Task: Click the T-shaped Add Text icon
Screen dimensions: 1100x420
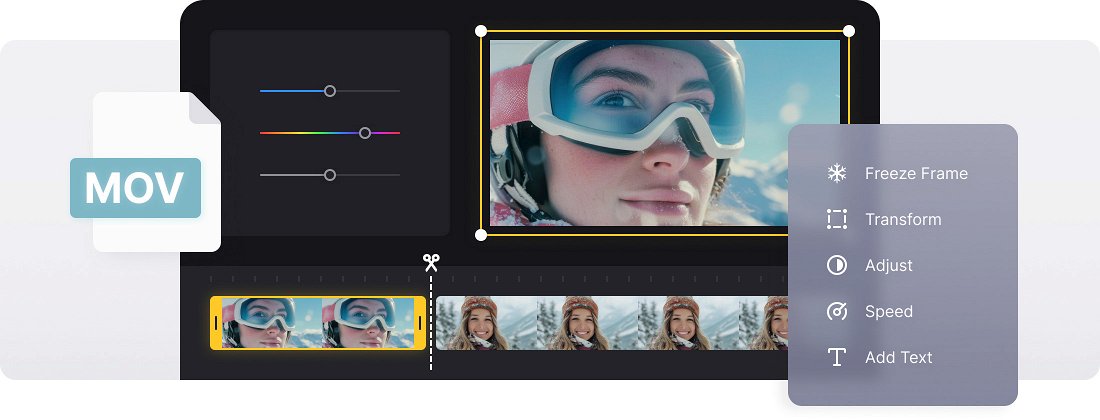Action: click(836, 357)
